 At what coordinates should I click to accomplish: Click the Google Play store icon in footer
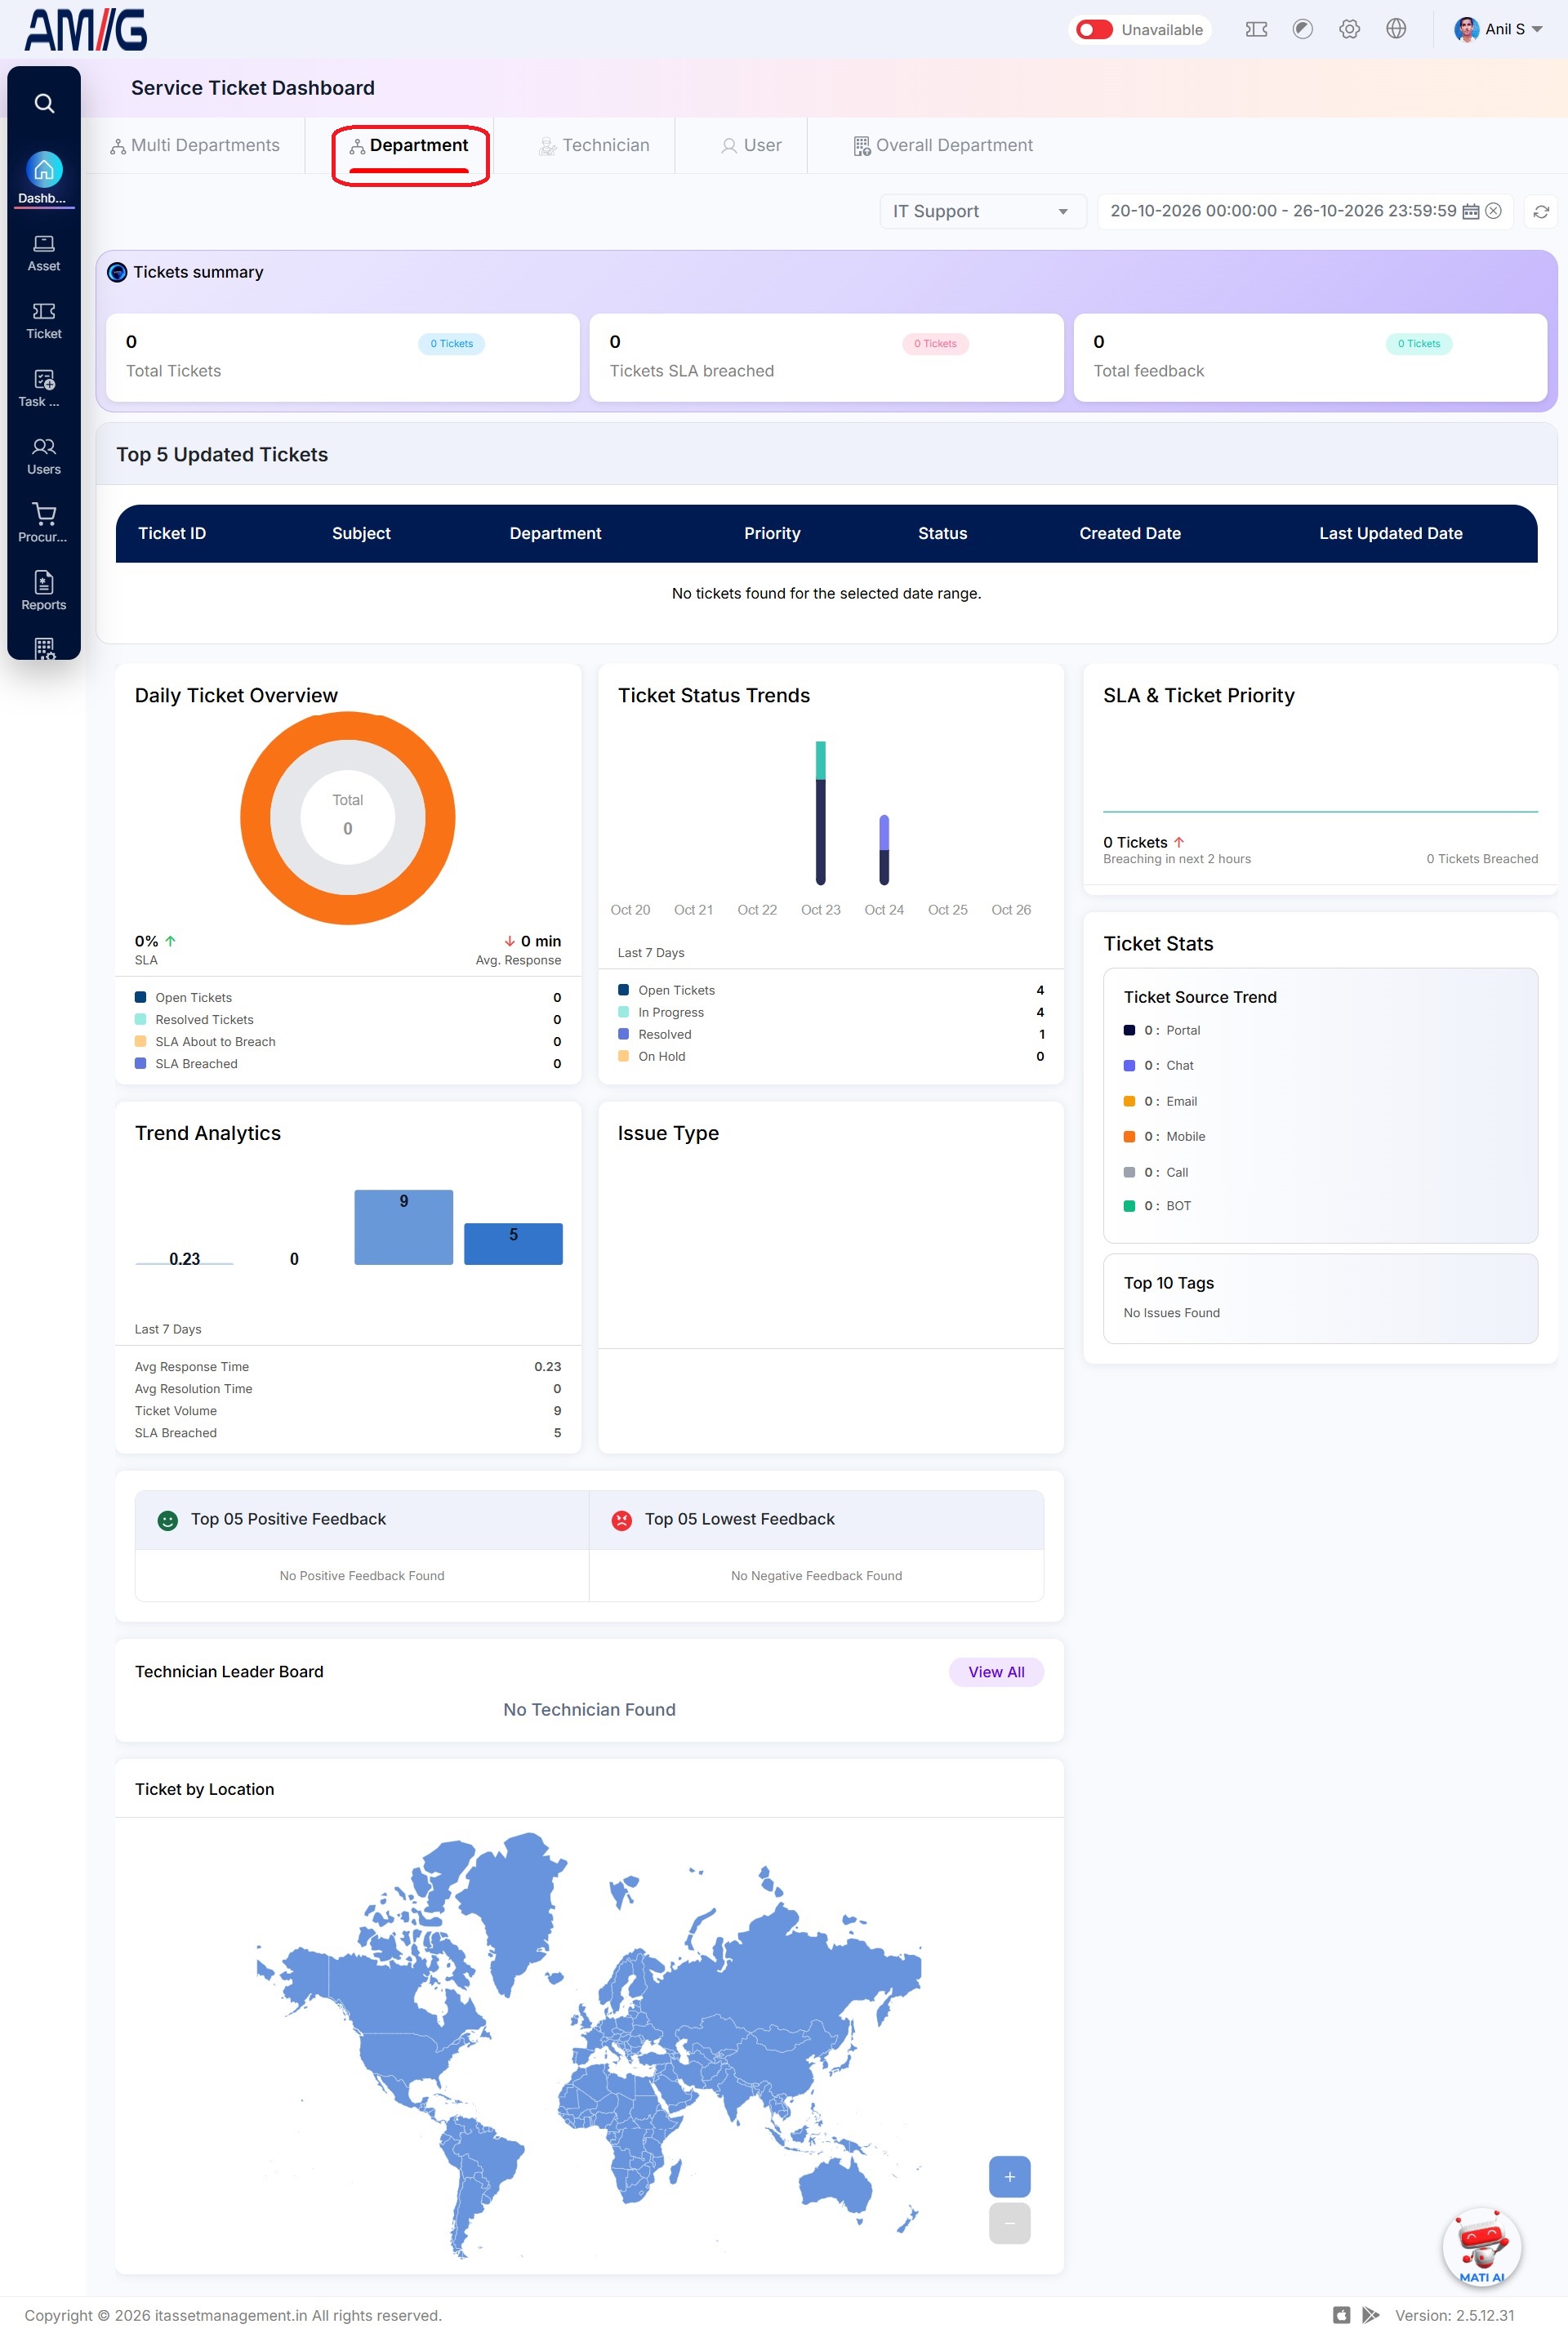(x=1370, y=2315)
